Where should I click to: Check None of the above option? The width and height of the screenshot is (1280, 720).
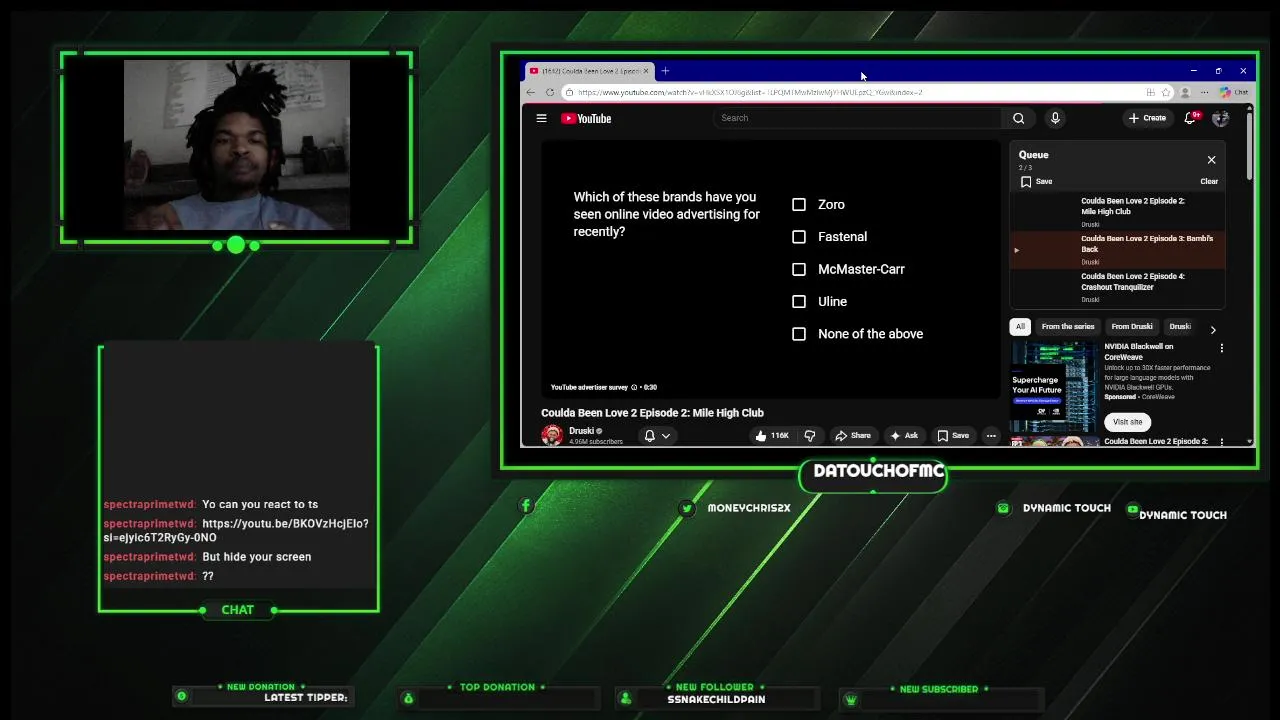pyautogui.click(x=799, y=334)
